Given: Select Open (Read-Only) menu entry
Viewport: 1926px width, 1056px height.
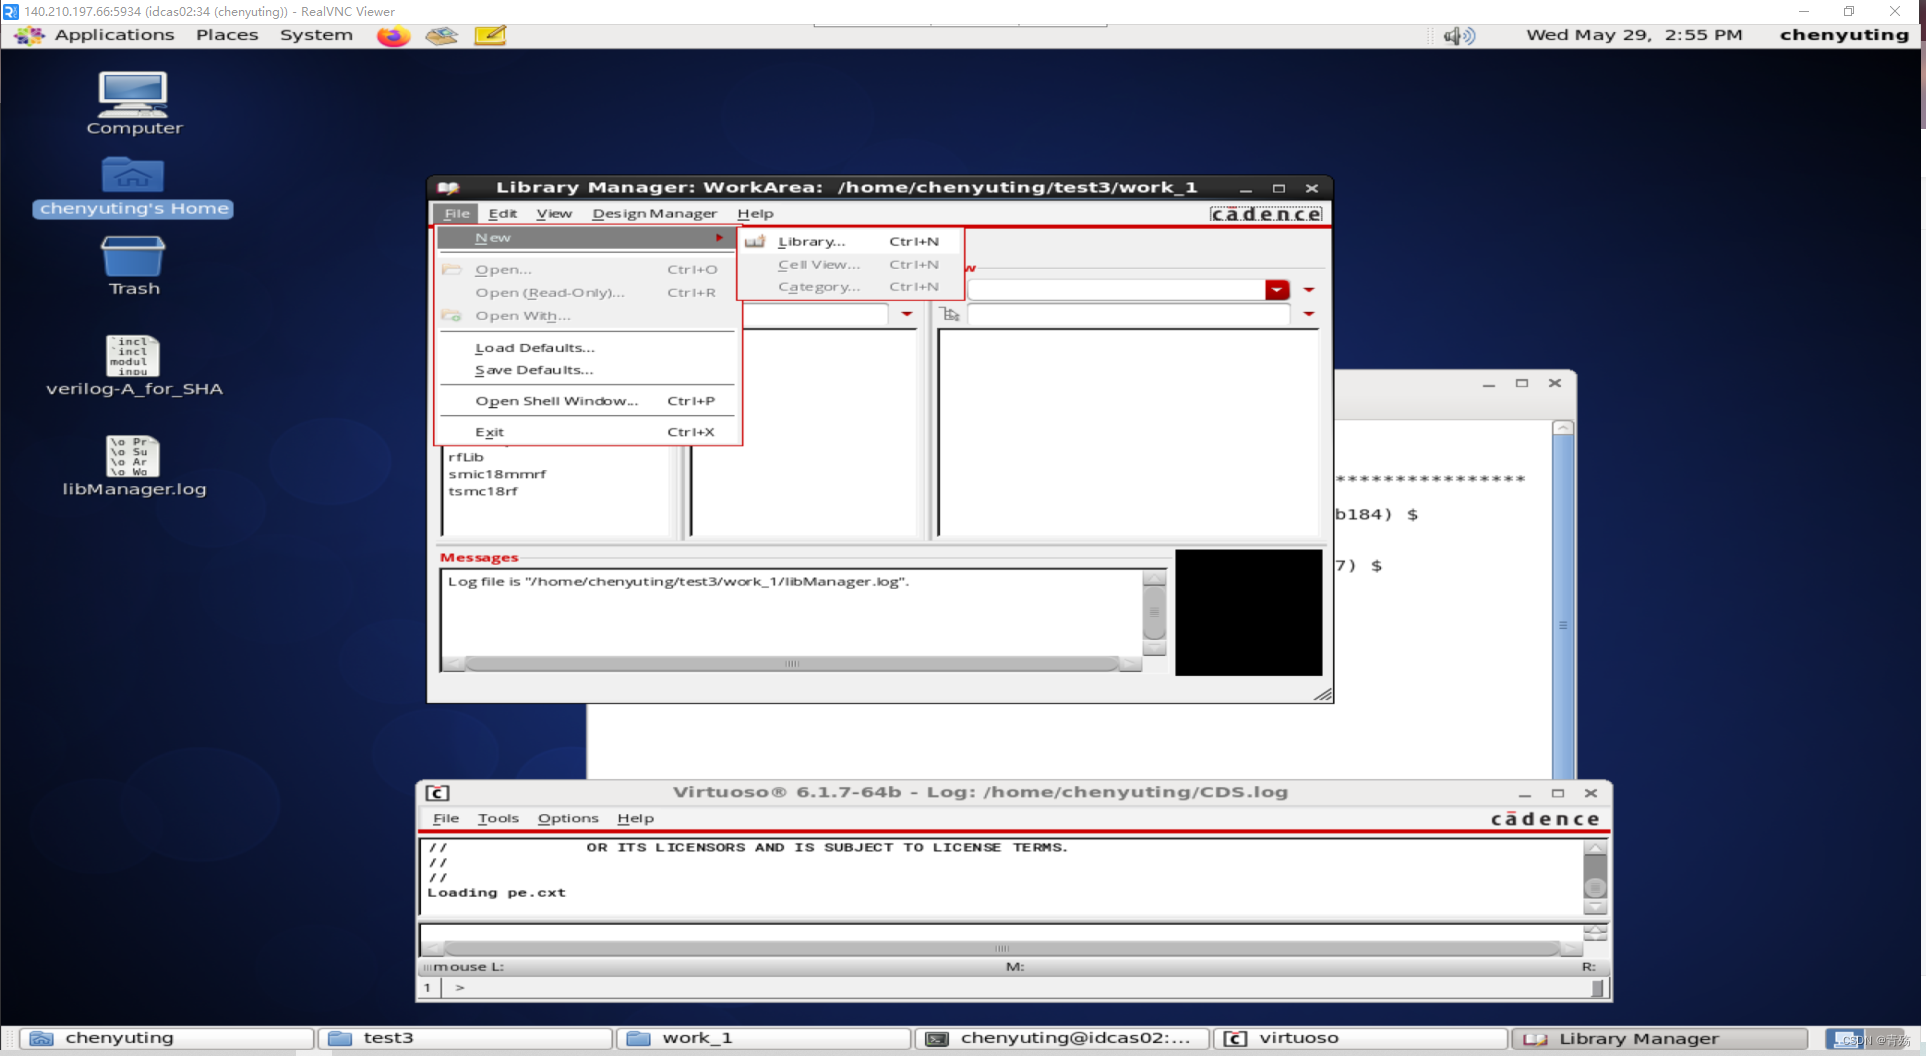Looking at the screenshot, I should [x=587, y=292].
